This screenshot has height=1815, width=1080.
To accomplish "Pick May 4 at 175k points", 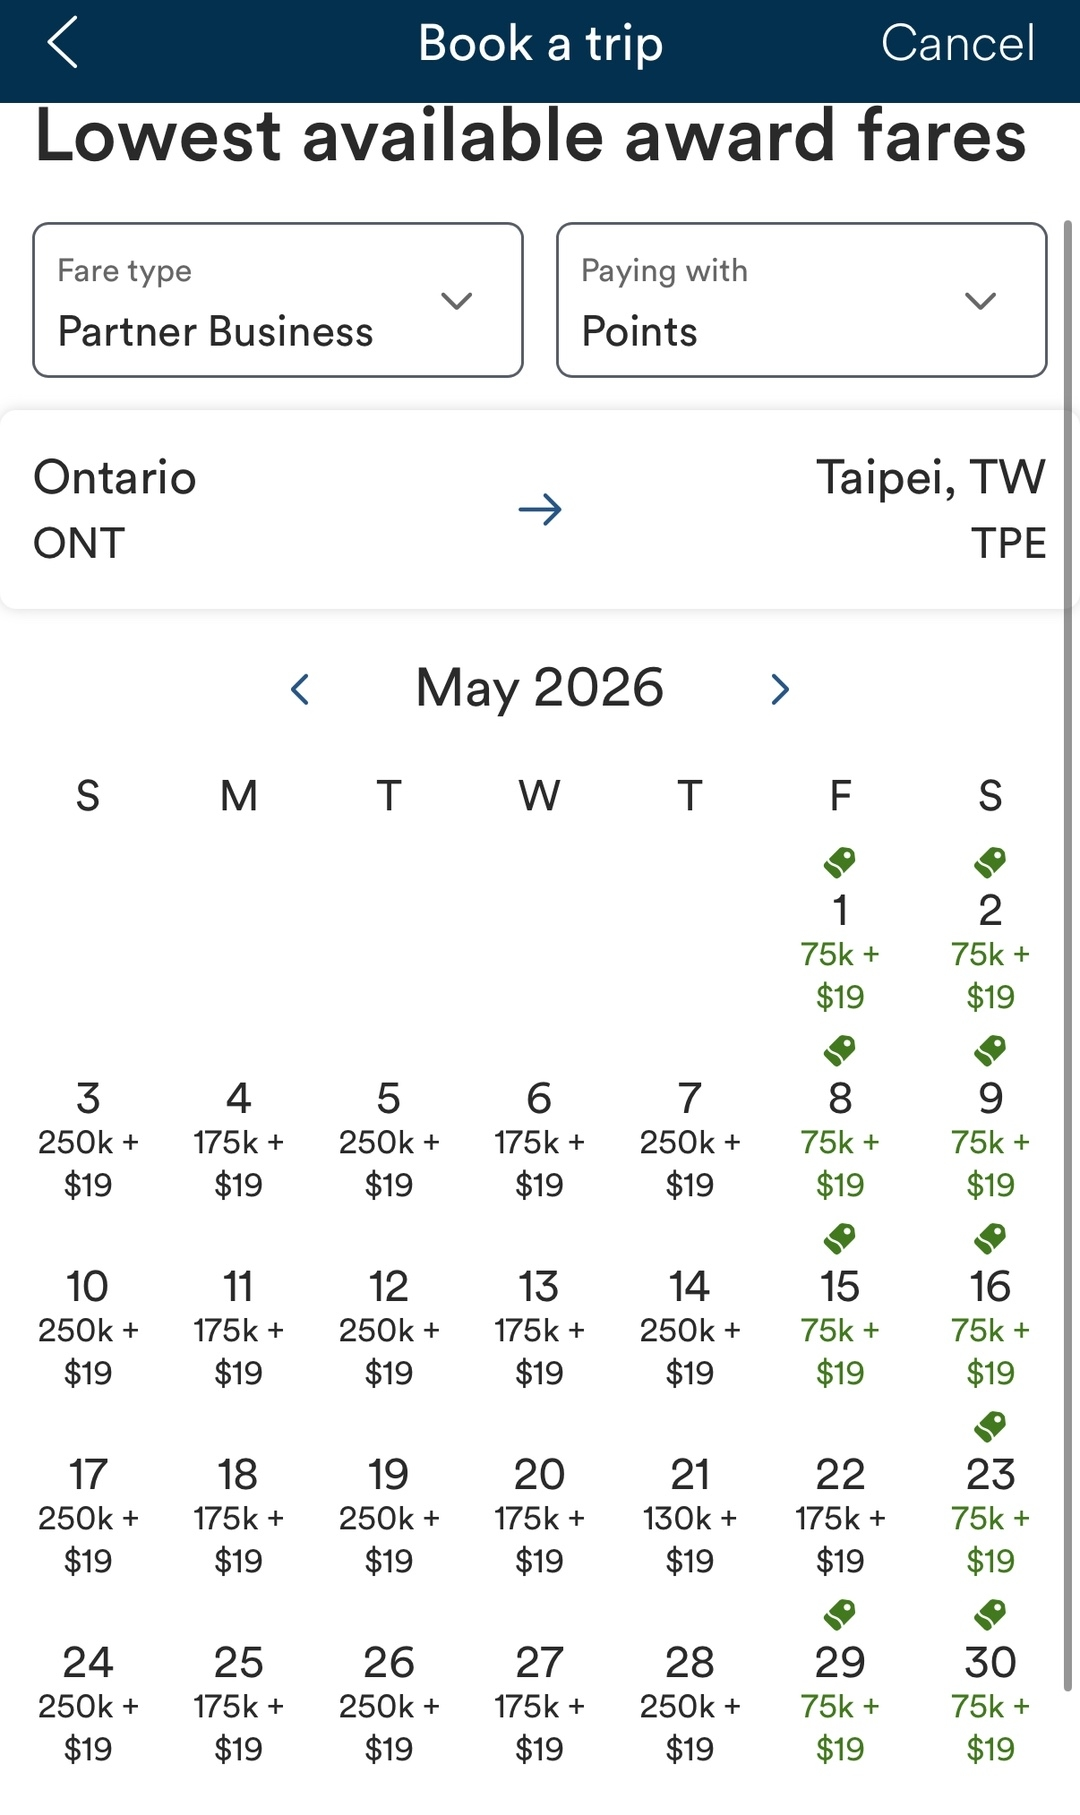I will coord(238,1140).
